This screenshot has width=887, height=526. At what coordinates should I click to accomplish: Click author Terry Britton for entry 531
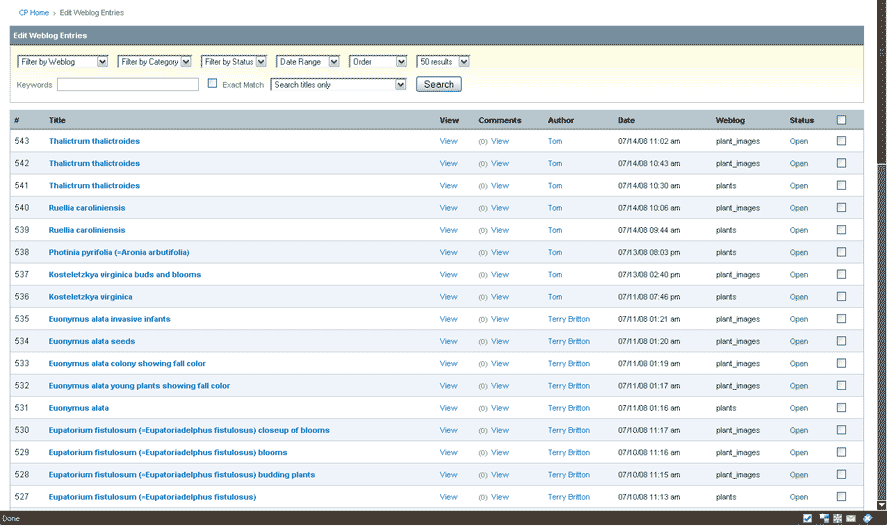click(x=569, y=408)
